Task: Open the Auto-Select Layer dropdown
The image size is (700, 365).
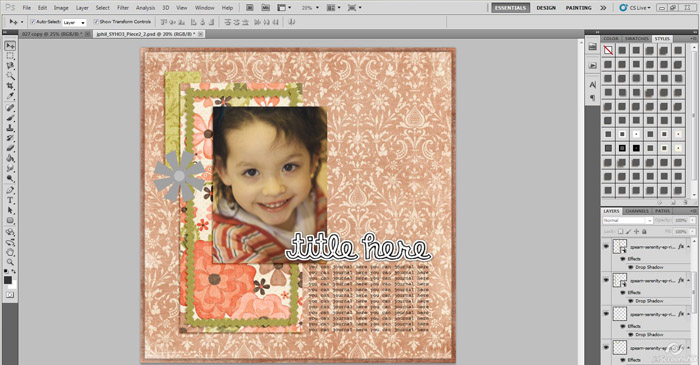Action: tap(74, 22)
